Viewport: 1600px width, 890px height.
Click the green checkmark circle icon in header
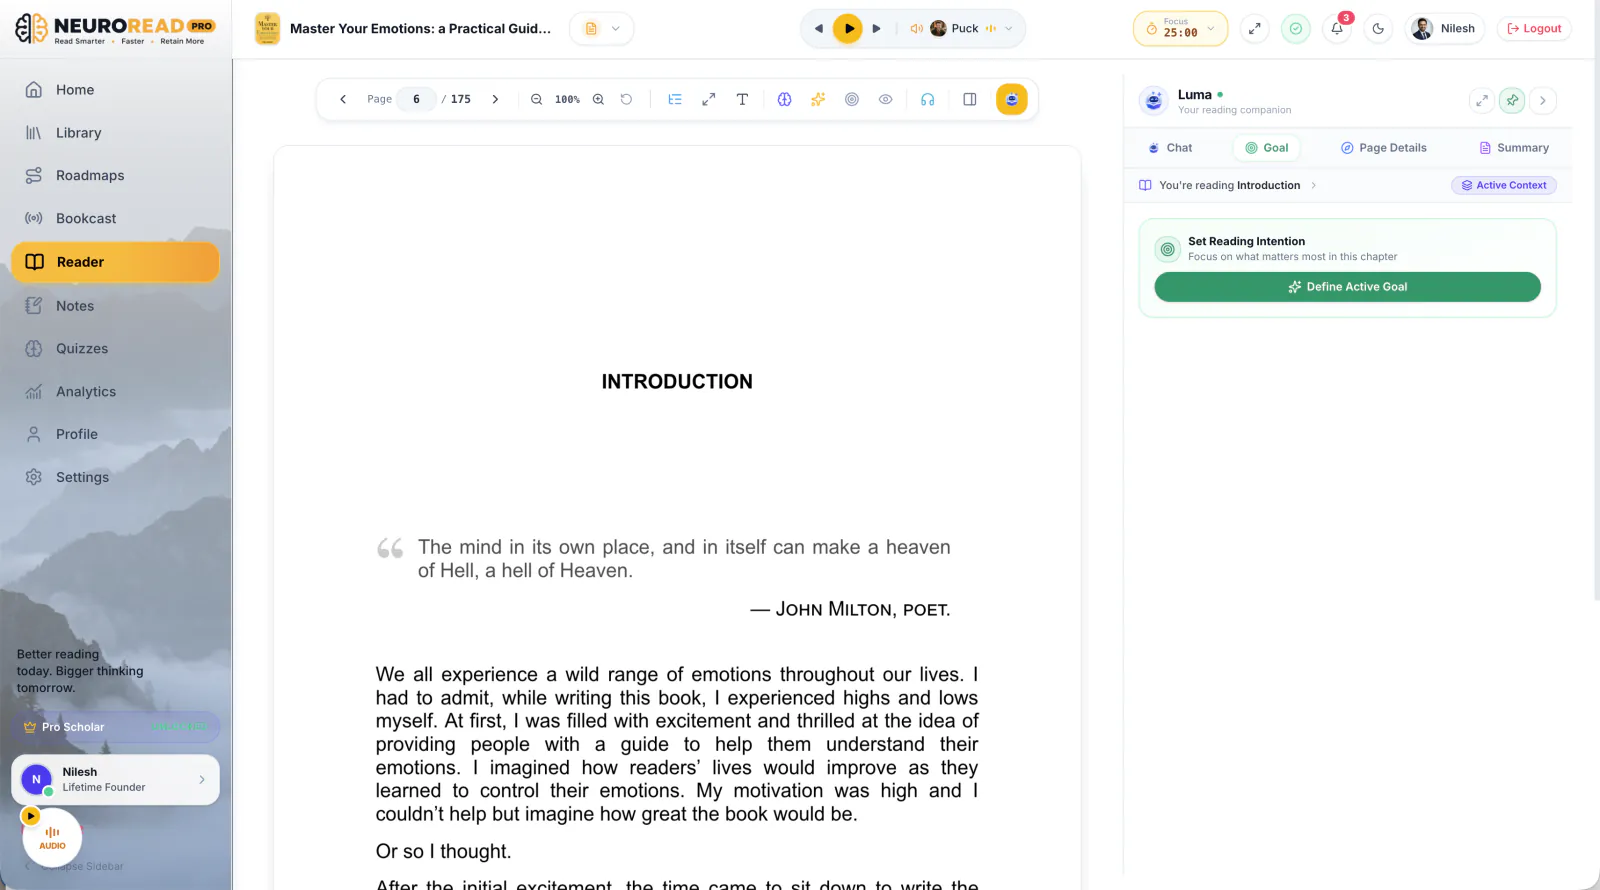click(x=1296, y=29)
